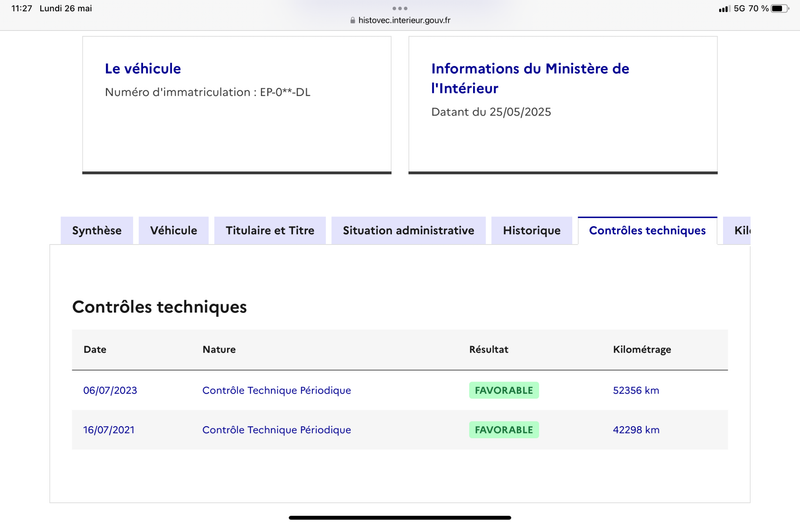Click the Datant du 25/05/2025 text
Viewport: 800px width, 525px height.
tap(491, 112)
